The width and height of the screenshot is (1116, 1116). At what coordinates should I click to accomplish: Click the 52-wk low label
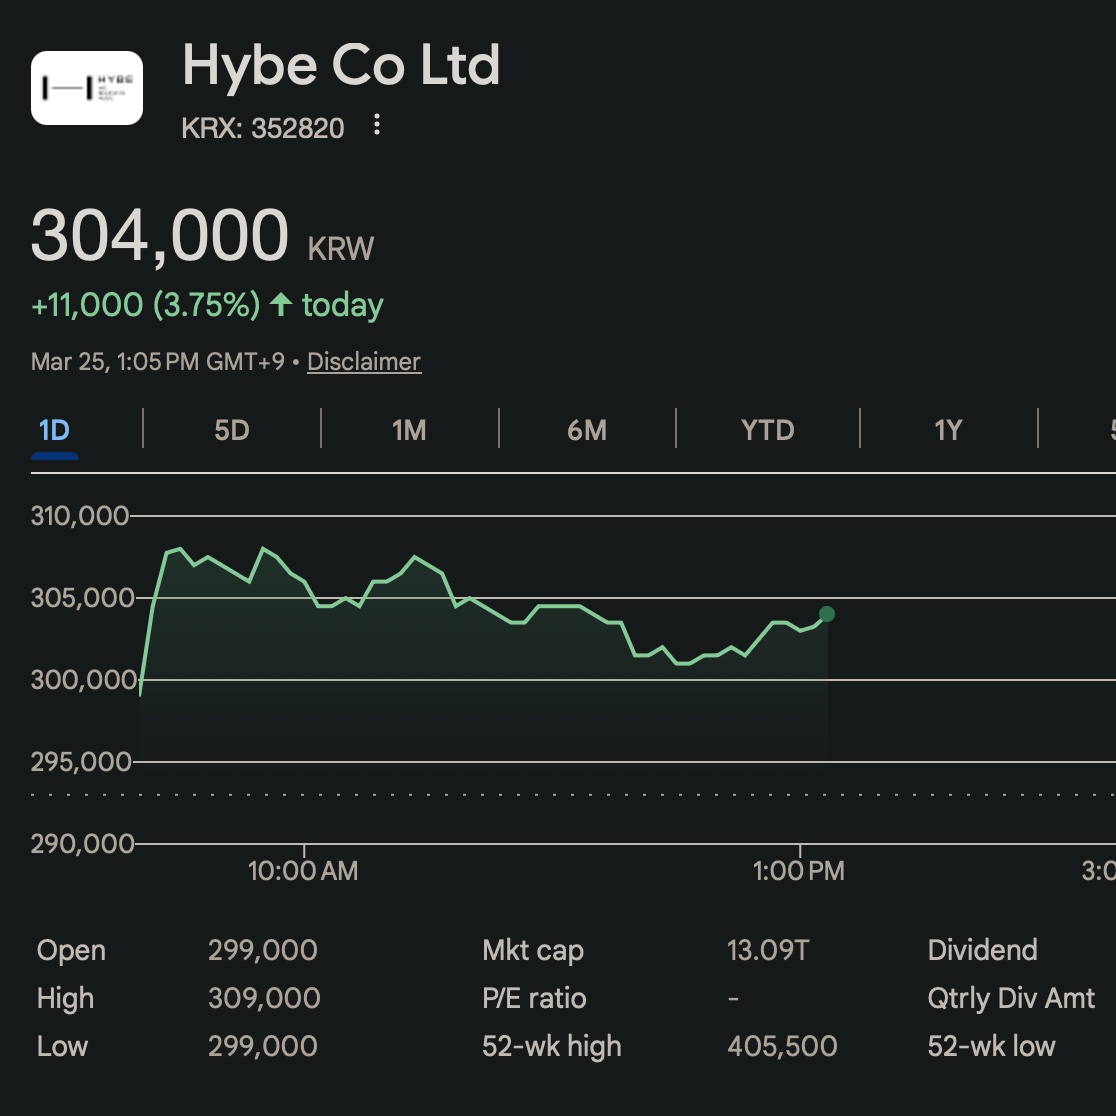click(991, 1046)
